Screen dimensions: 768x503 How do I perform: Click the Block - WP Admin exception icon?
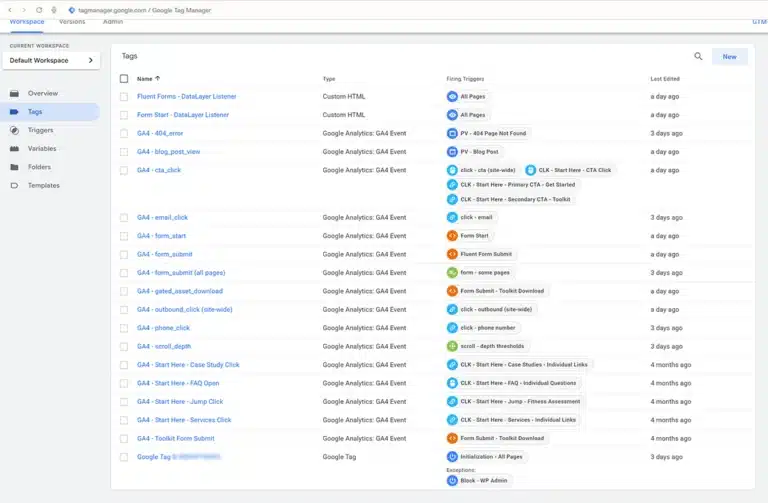tap(452, 480)
